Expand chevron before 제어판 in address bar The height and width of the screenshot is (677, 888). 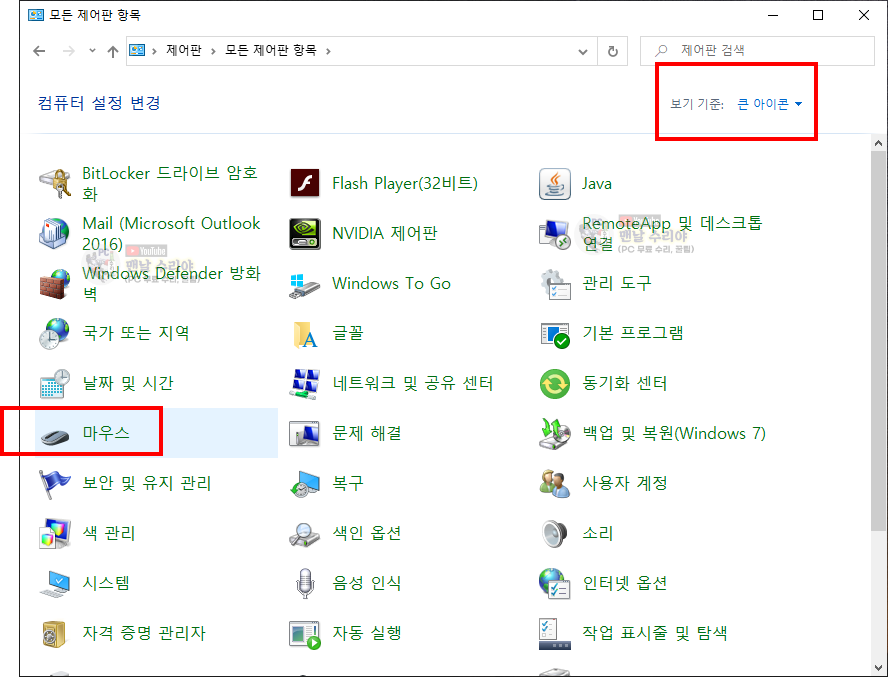154,51
